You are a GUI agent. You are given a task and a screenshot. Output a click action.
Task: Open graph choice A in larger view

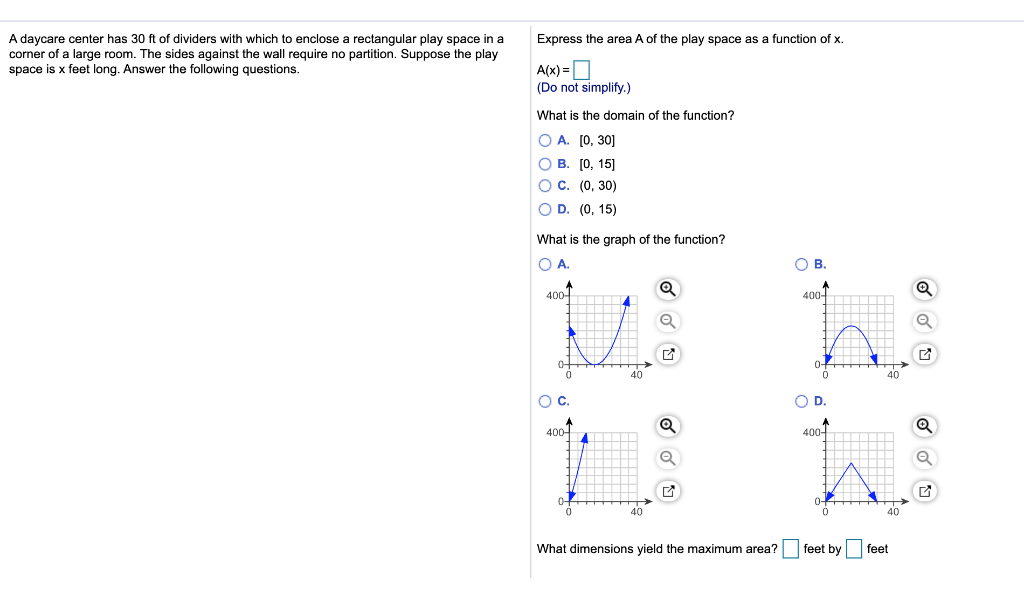(668, 353)
